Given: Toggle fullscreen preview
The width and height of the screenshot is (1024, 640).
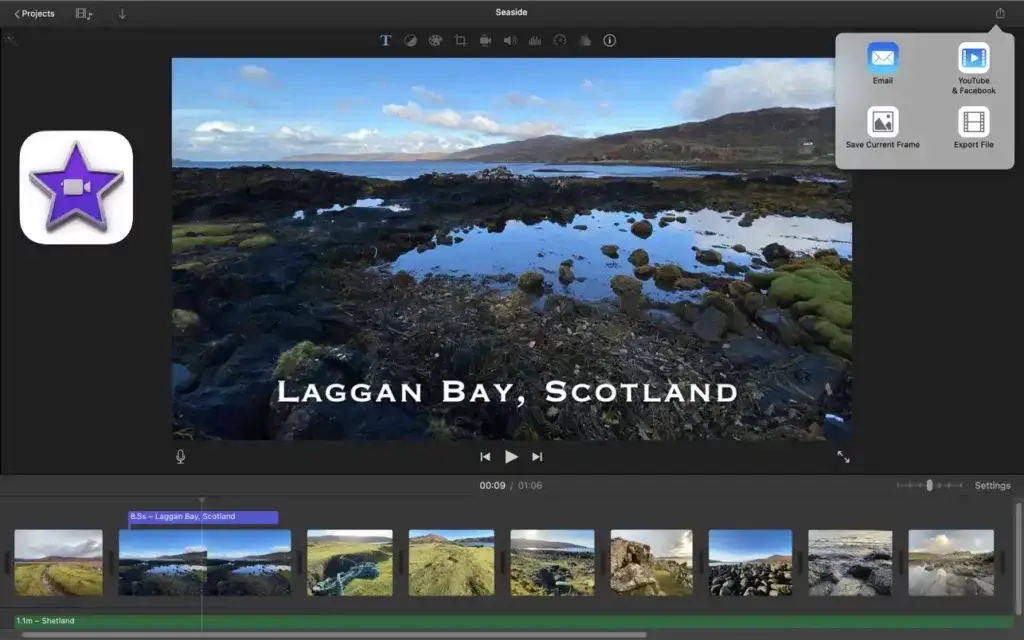Looking at the screenshot, I should pyautogui.click(x=843, y=457).
